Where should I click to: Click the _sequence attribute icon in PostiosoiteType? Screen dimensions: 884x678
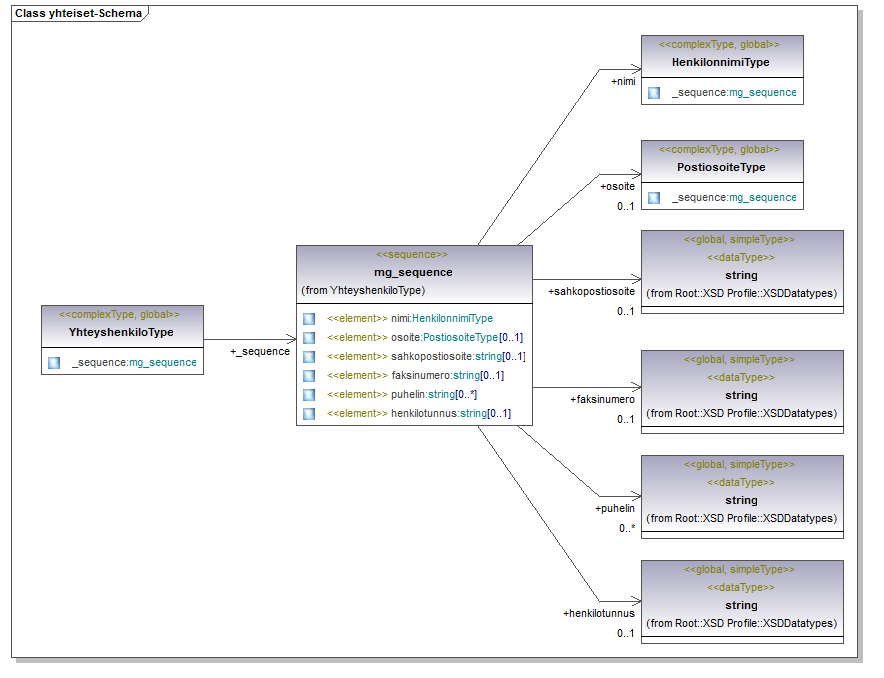click(x=654, y=198)
